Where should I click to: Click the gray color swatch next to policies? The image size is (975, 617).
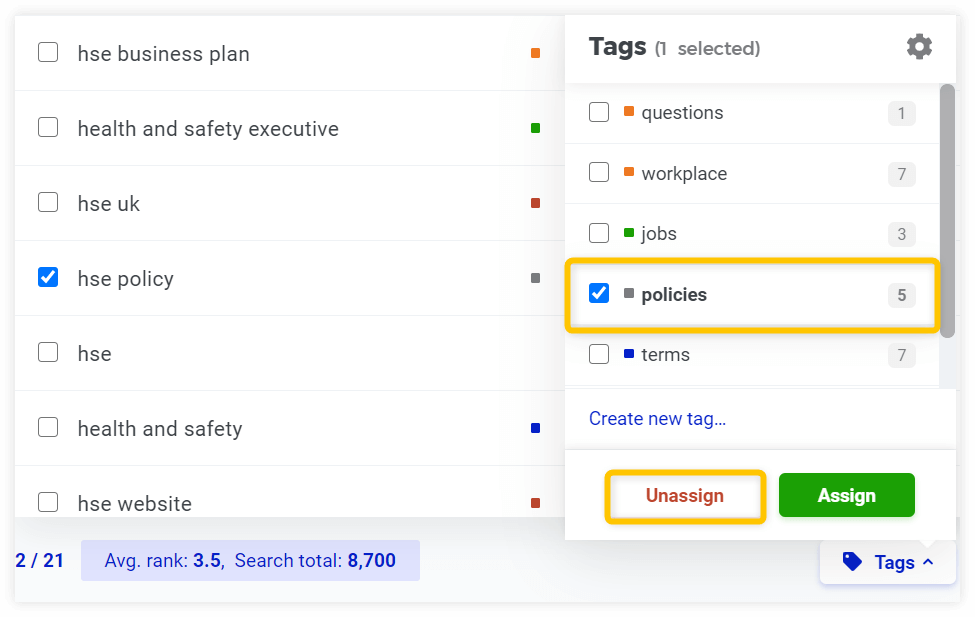pyautogui.click(x=629, y=293)
